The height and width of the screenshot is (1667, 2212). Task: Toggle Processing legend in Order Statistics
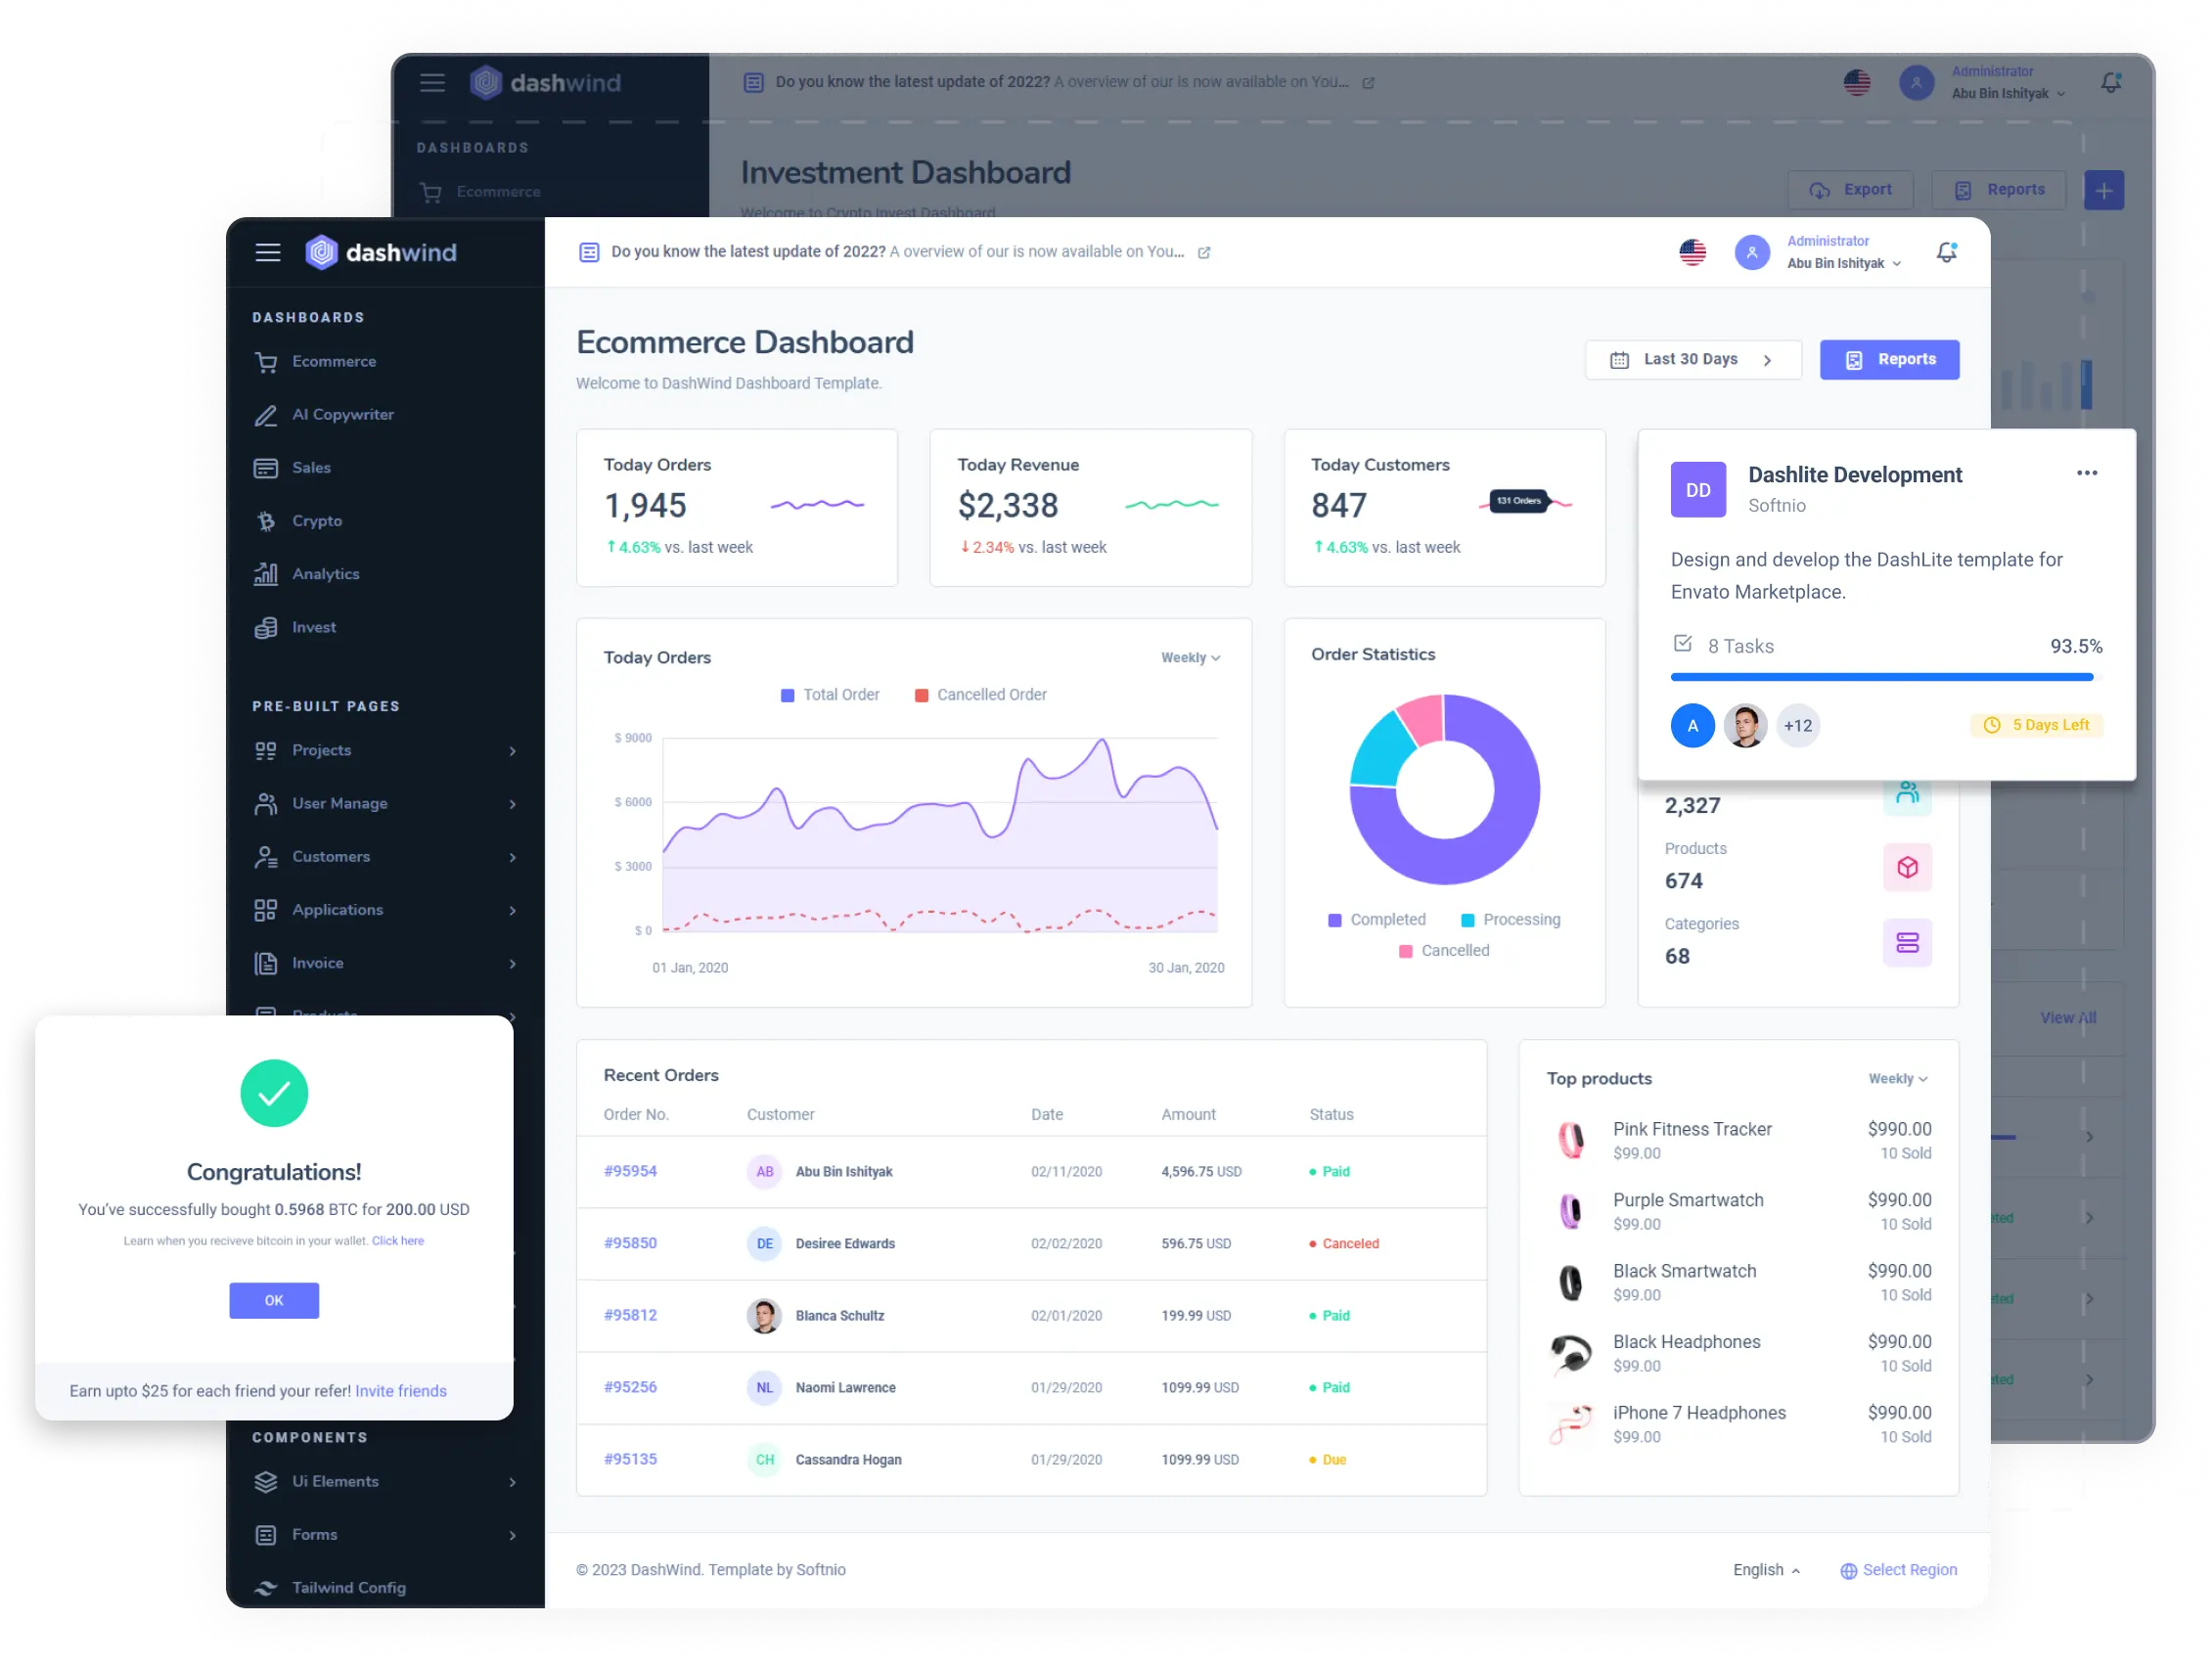pyautogui.click(x=1510, y=920)
